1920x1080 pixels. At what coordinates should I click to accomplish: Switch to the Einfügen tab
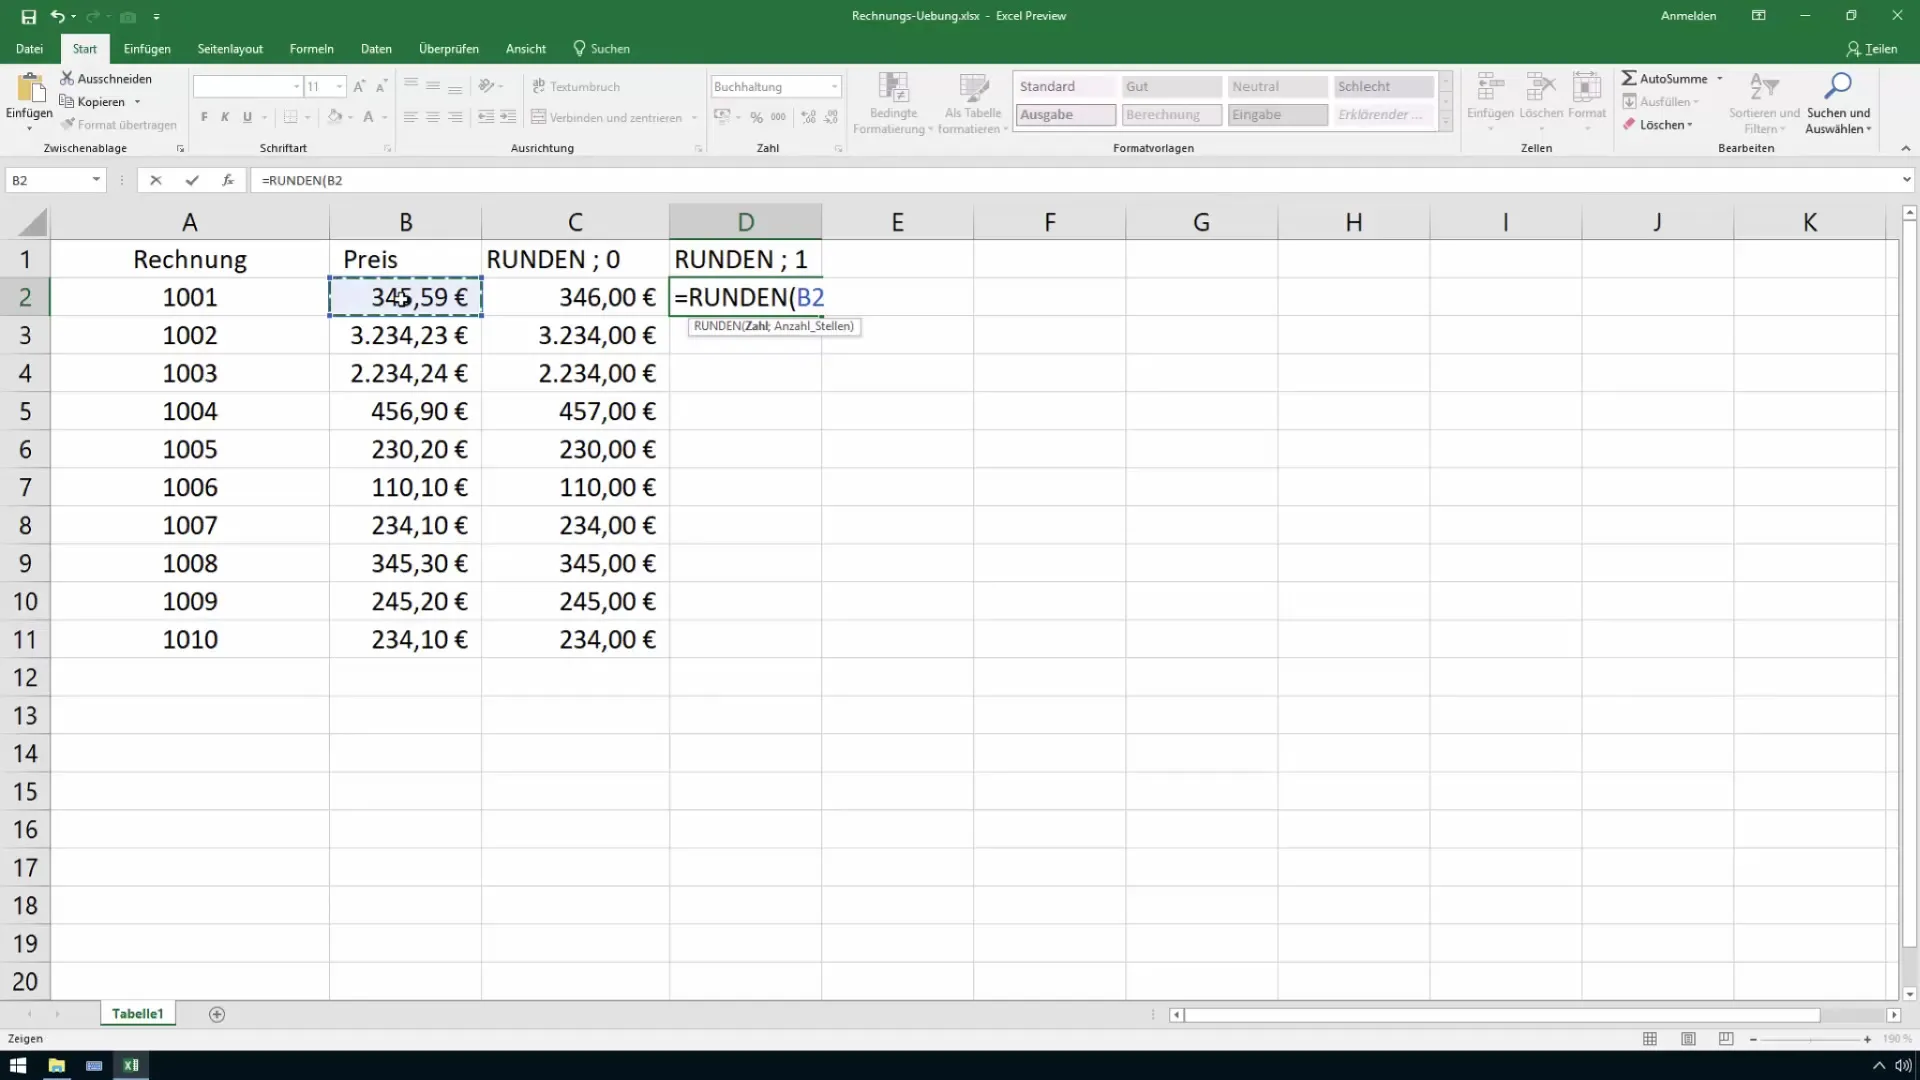[x=147, y=48]
